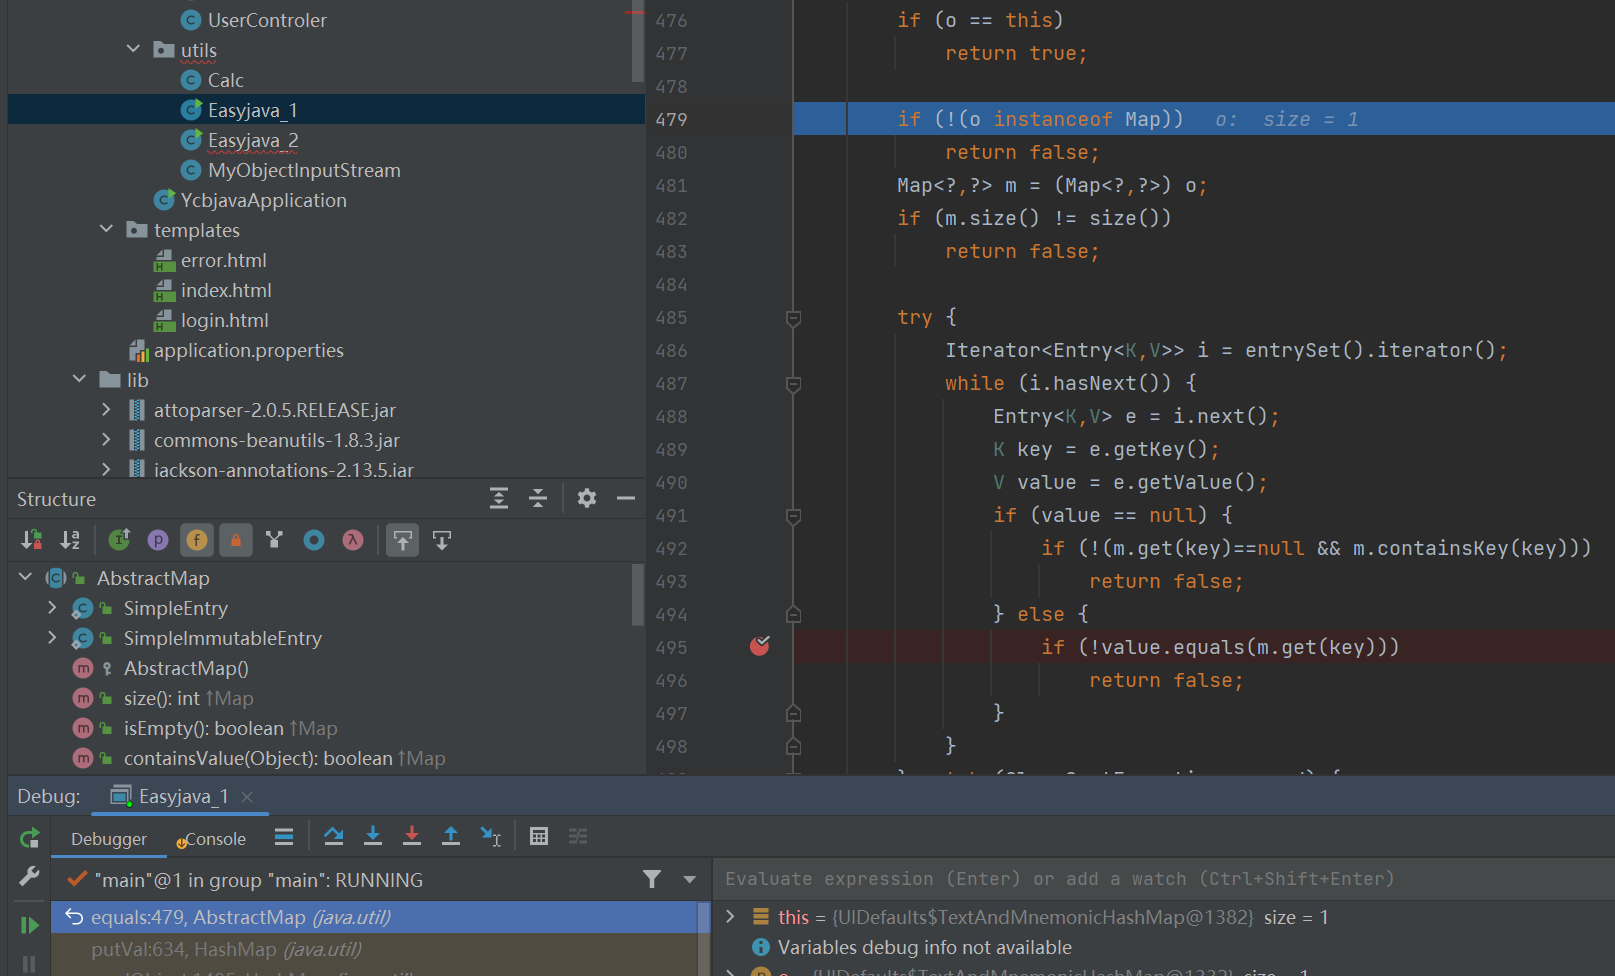This screenshot has height=976, width=1615.
Task: Toggle Show Non-Public members lock
Action: coord(236,540)
